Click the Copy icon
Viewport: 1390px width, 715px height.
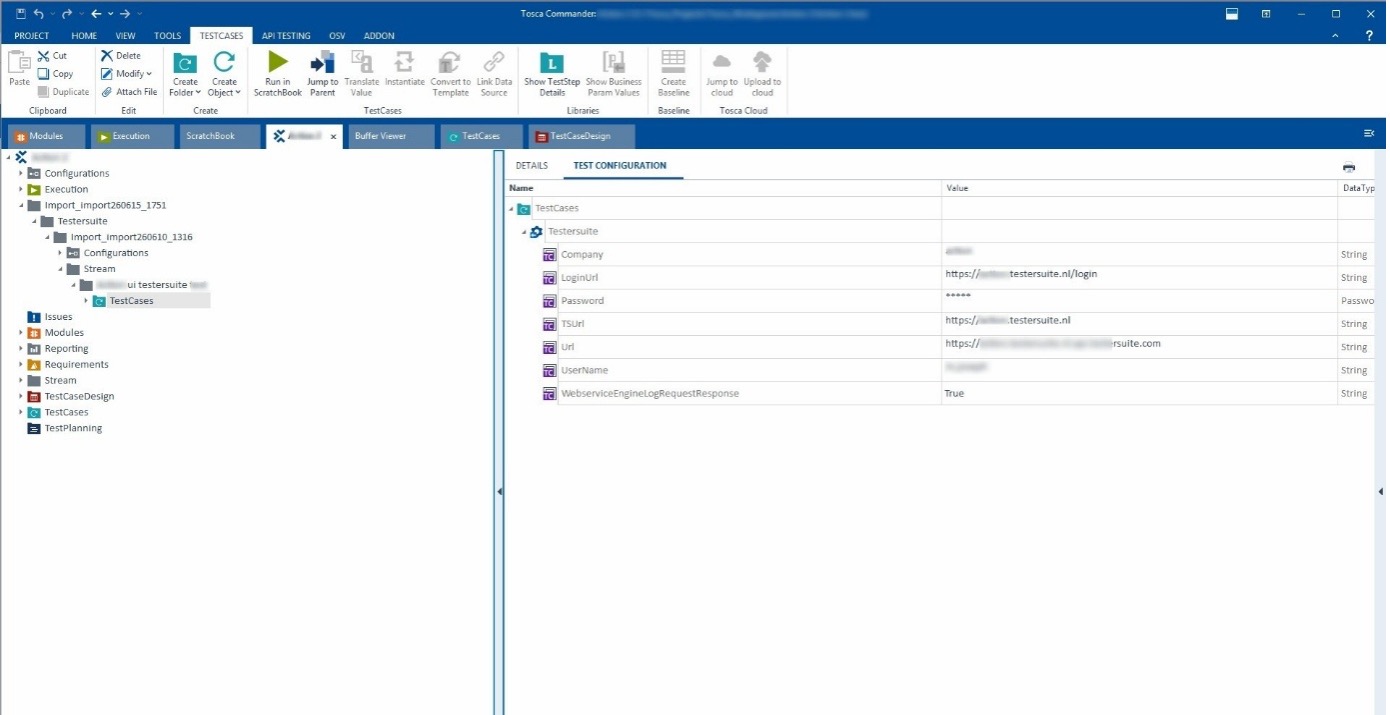tap(44, 74)
